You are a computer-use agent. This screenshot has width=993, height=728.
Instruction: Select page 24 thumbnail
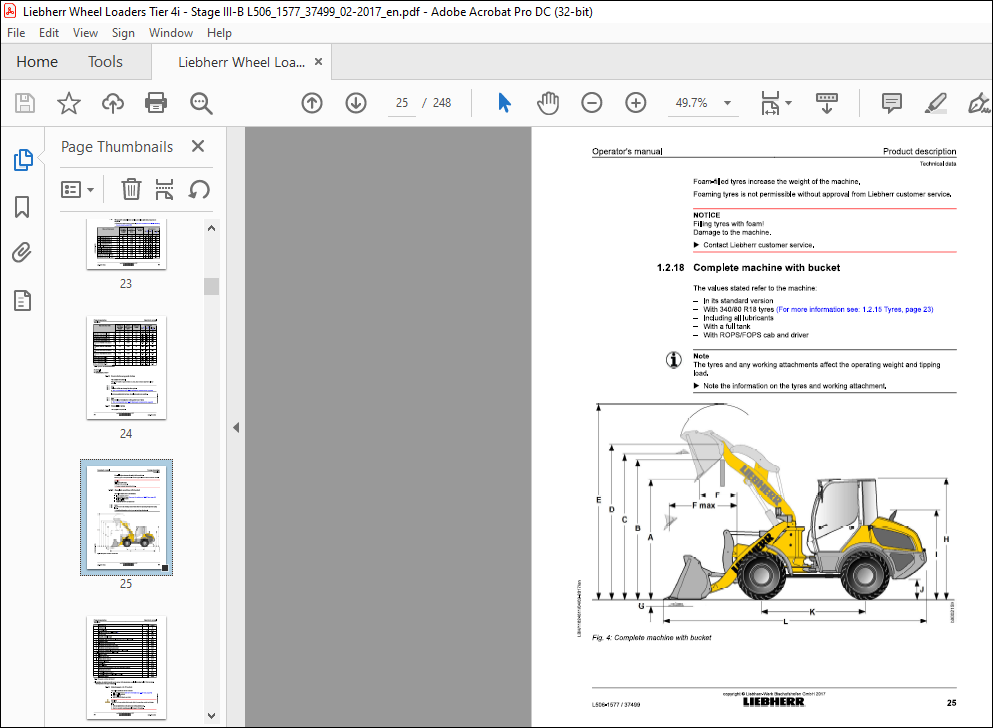126,368
